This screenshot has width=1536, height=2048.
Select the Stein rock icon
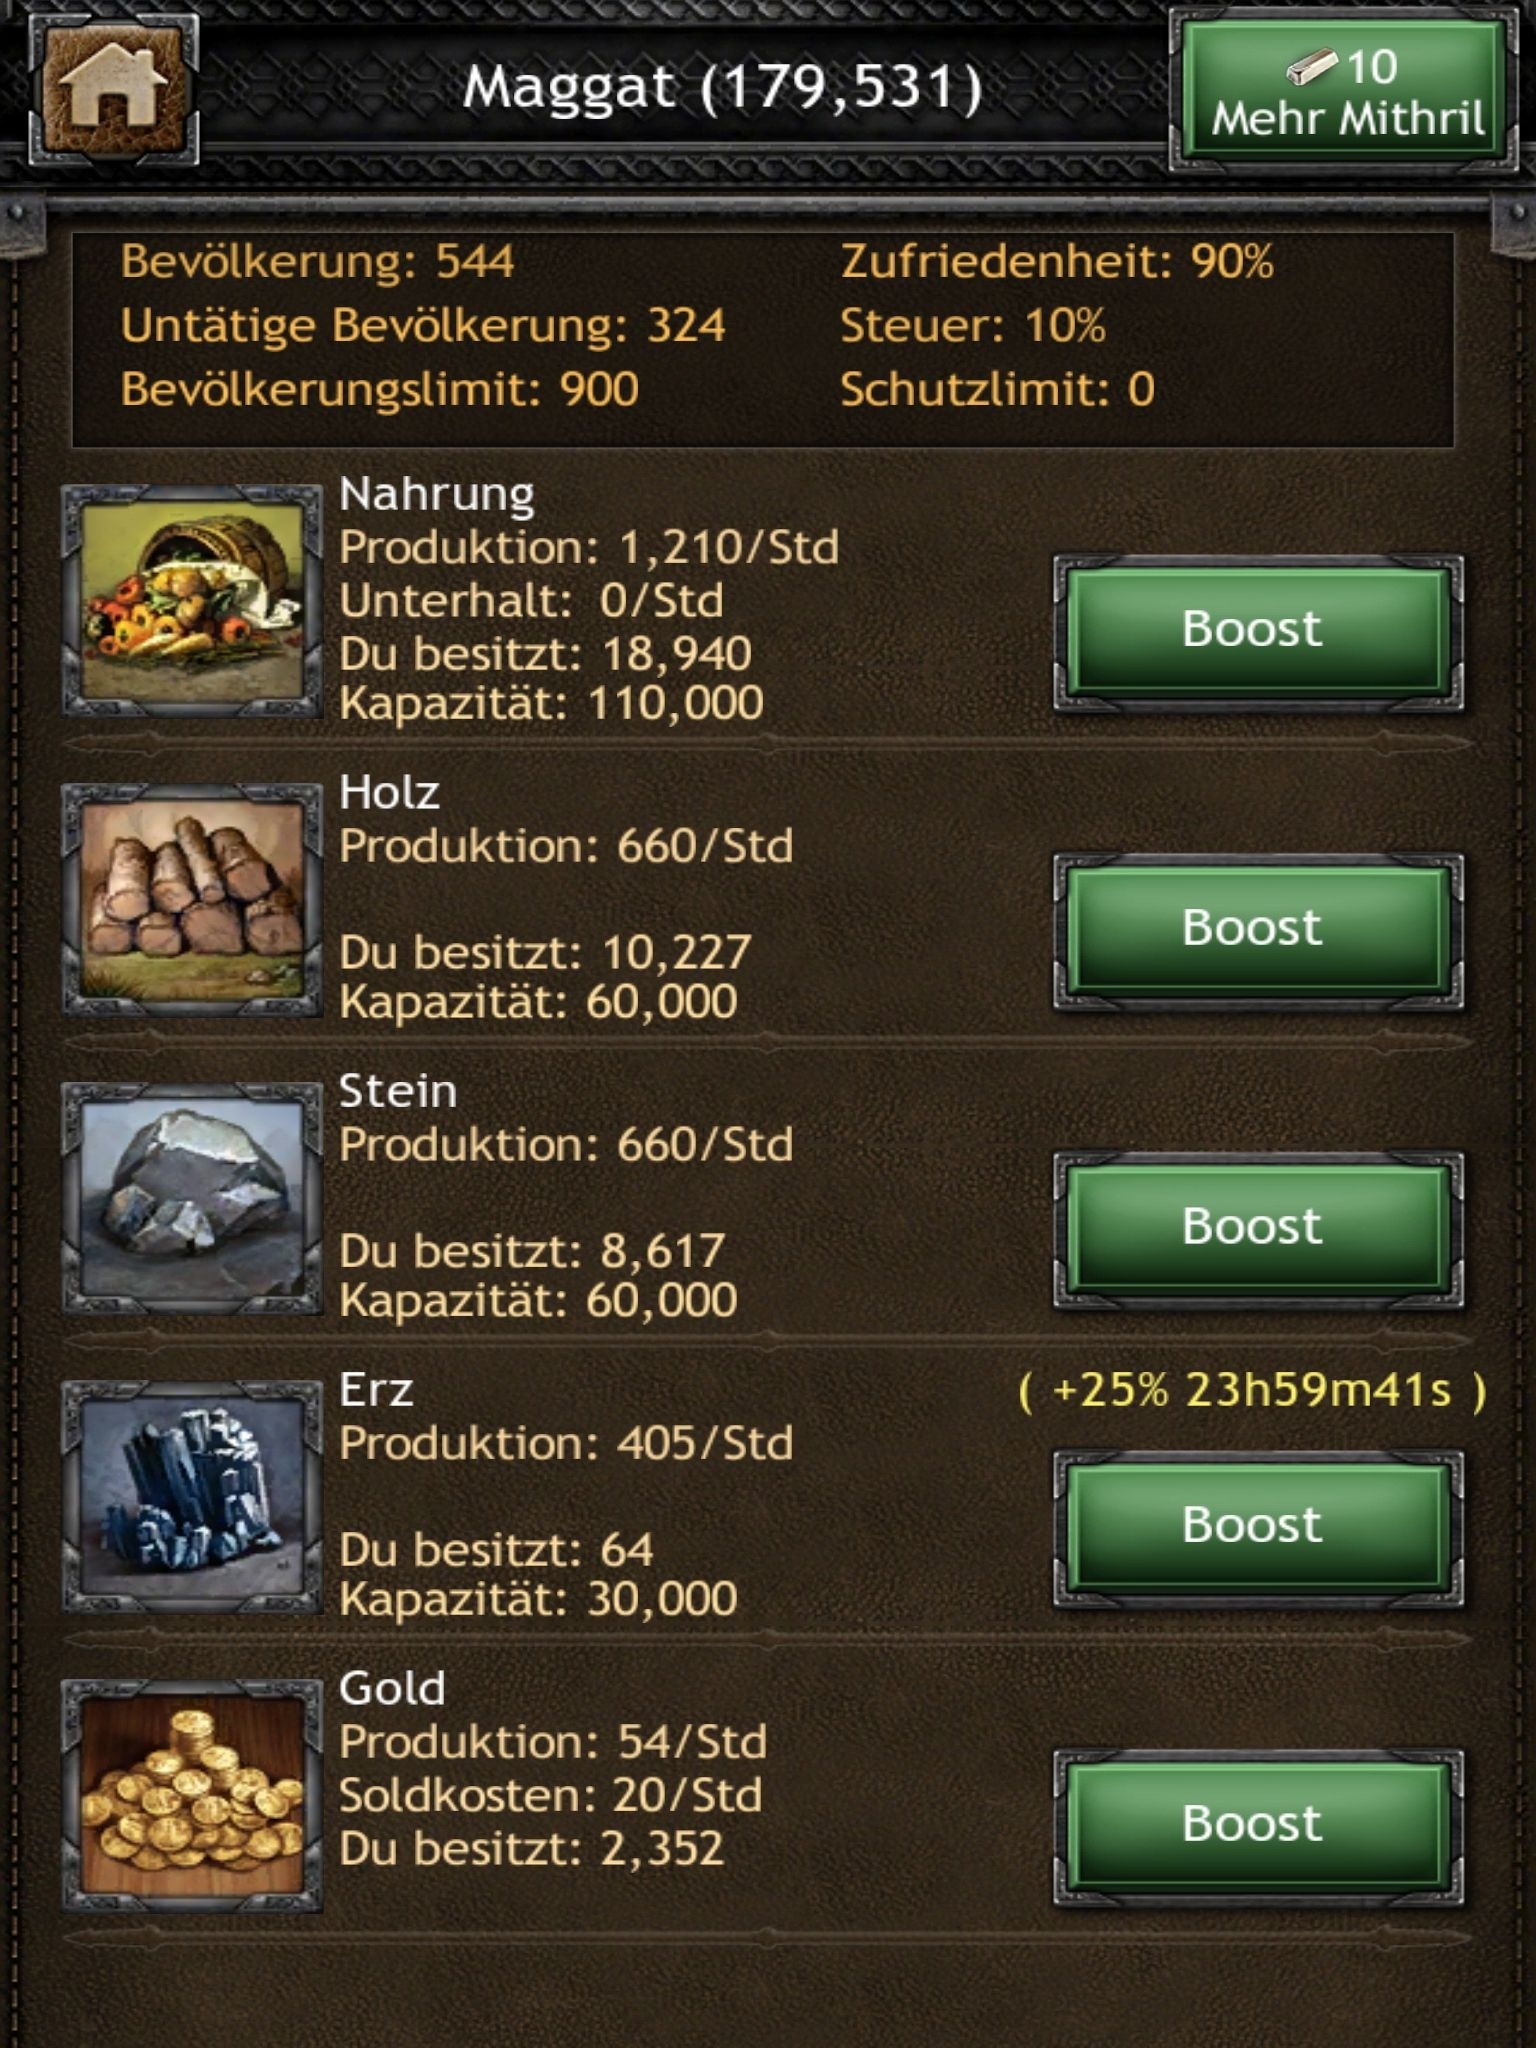(x=192, y=1198)
